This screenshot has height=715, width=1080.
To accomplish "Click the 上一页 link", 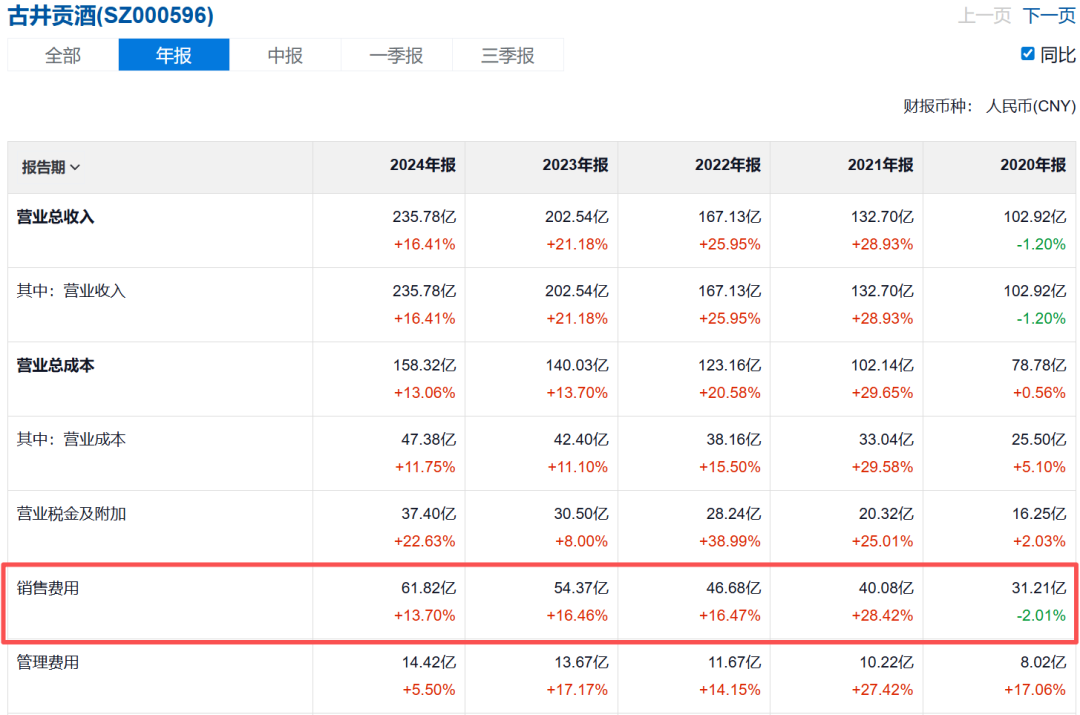I will click(985, 16).
